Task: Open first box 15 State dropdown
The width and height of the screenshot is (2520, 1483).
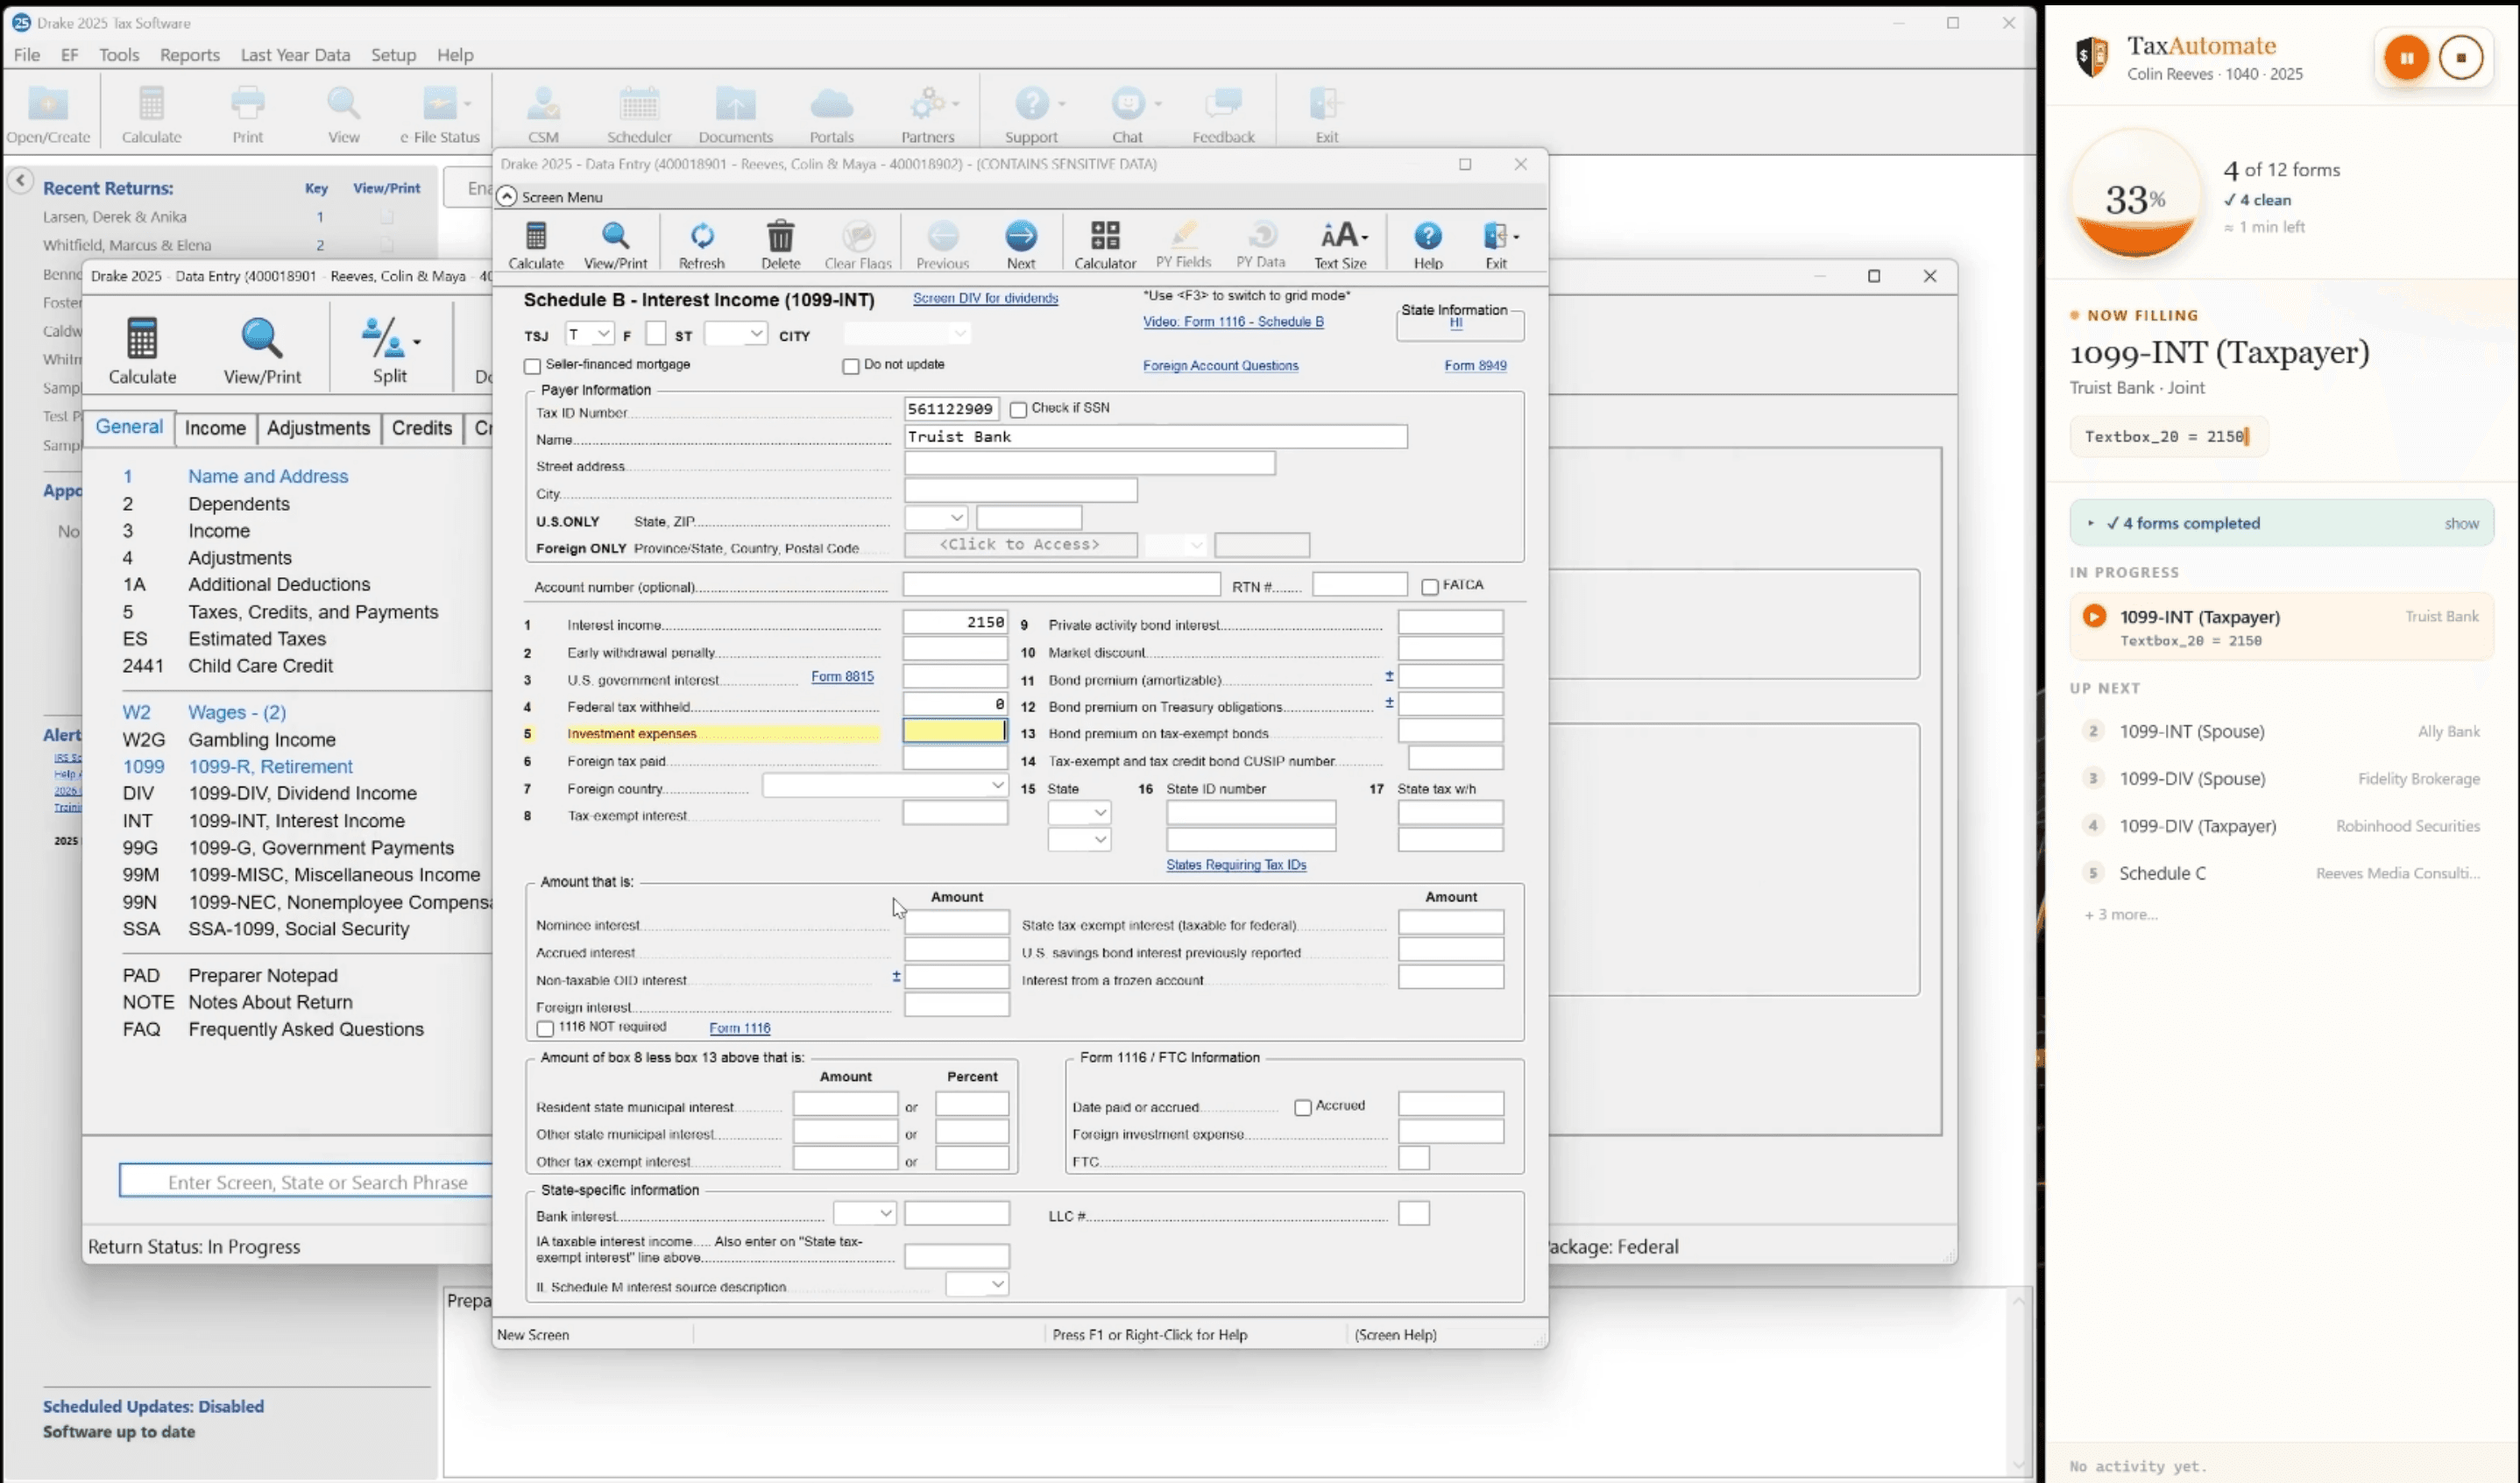Action: (x=1079, y=813)
